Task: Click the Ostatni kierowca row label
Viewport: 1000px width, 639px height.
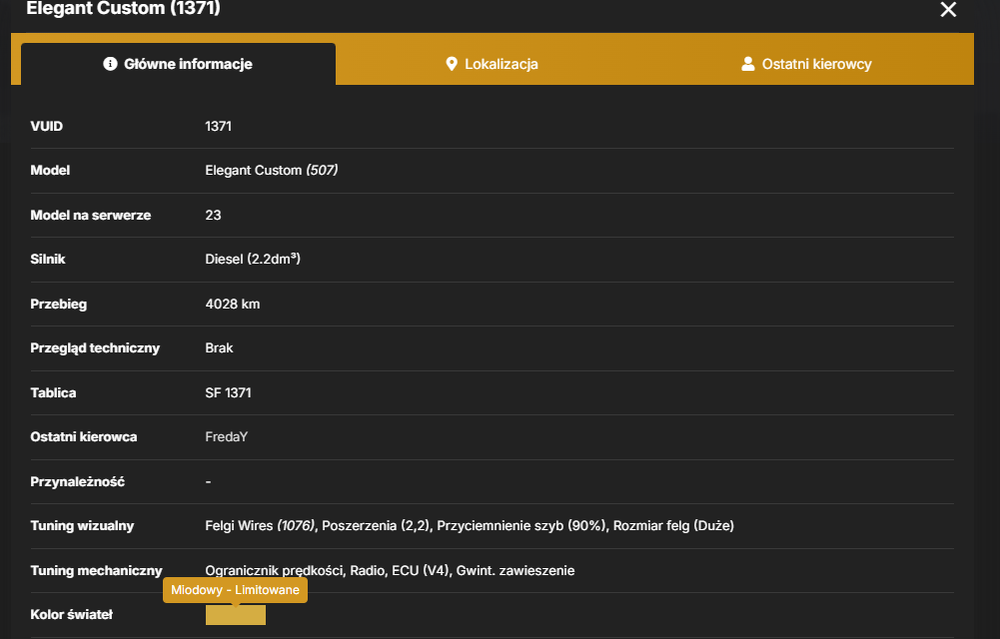Action: 84,437
